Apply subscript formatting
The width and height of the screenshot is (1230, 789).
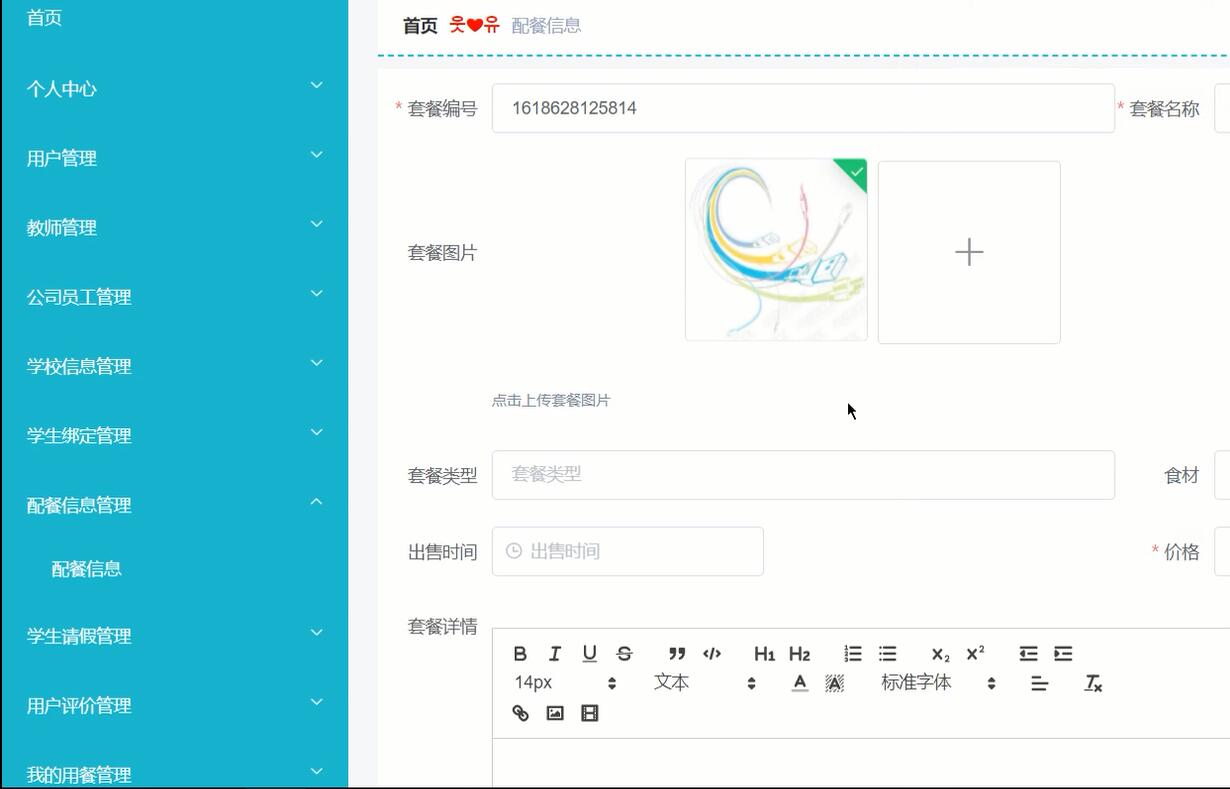940,654
